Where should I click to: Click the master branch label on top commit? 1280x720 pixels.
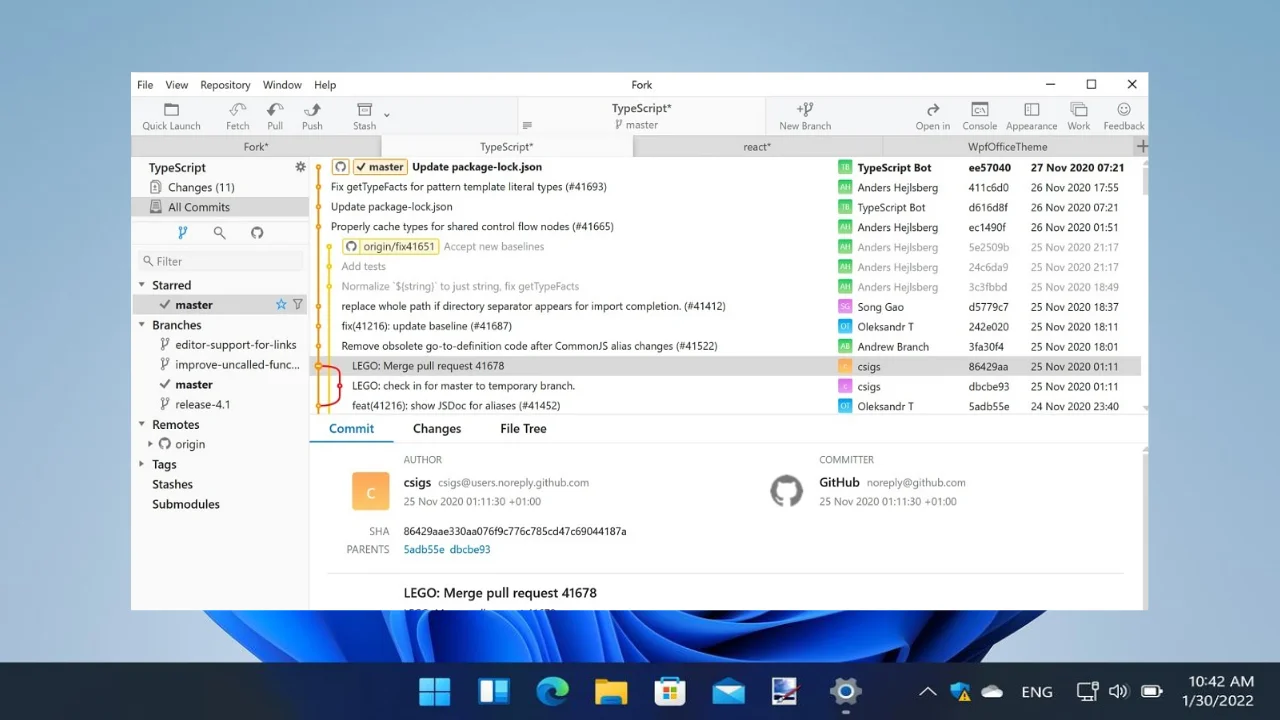click(380, 167)
